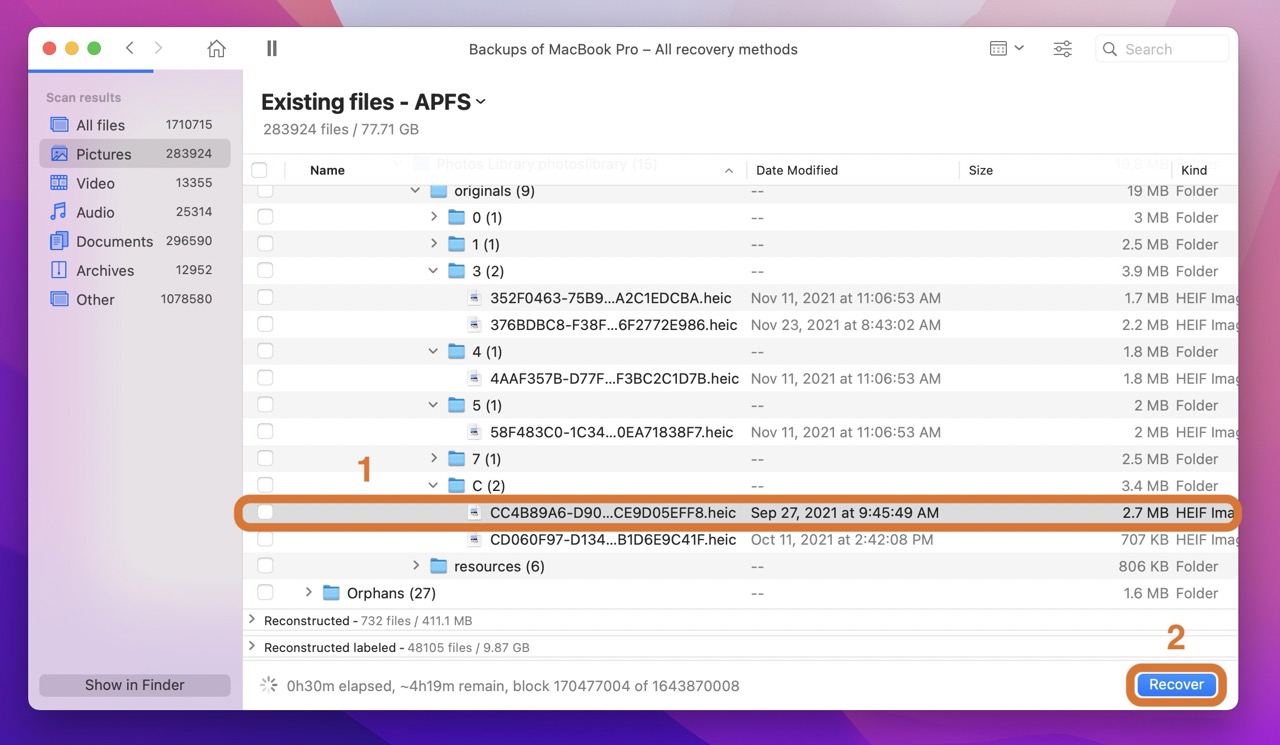Sort by Kind column header
1280x745 pixels.
click(x=1194, y=170)
